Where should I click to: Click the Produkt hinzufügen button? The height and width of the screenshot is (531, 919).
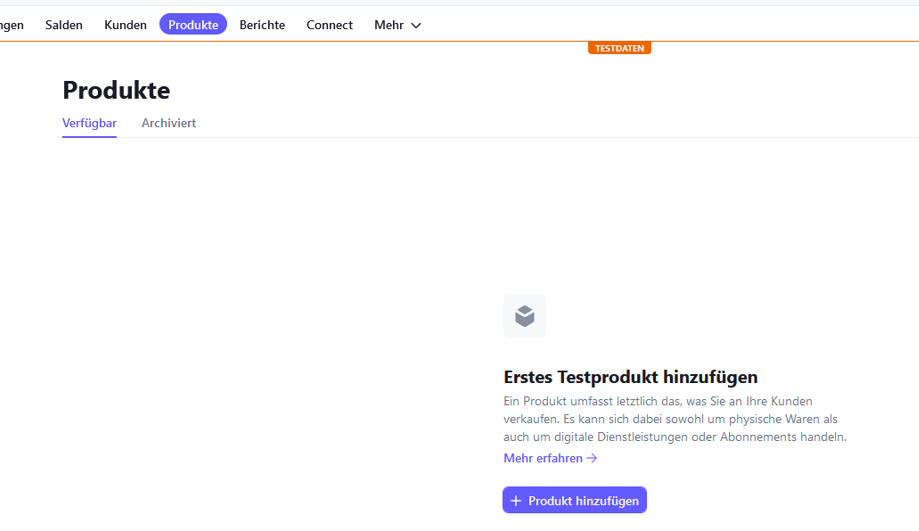click(x=574, y=500)
